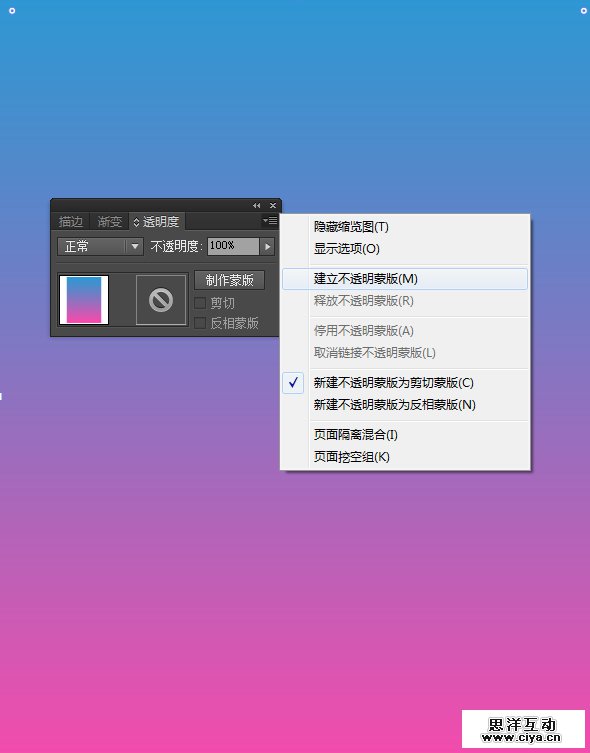Screen dimensions: 590x753
Task: Click the top-left anchor point of the rectangle
Action: point(12,11)
